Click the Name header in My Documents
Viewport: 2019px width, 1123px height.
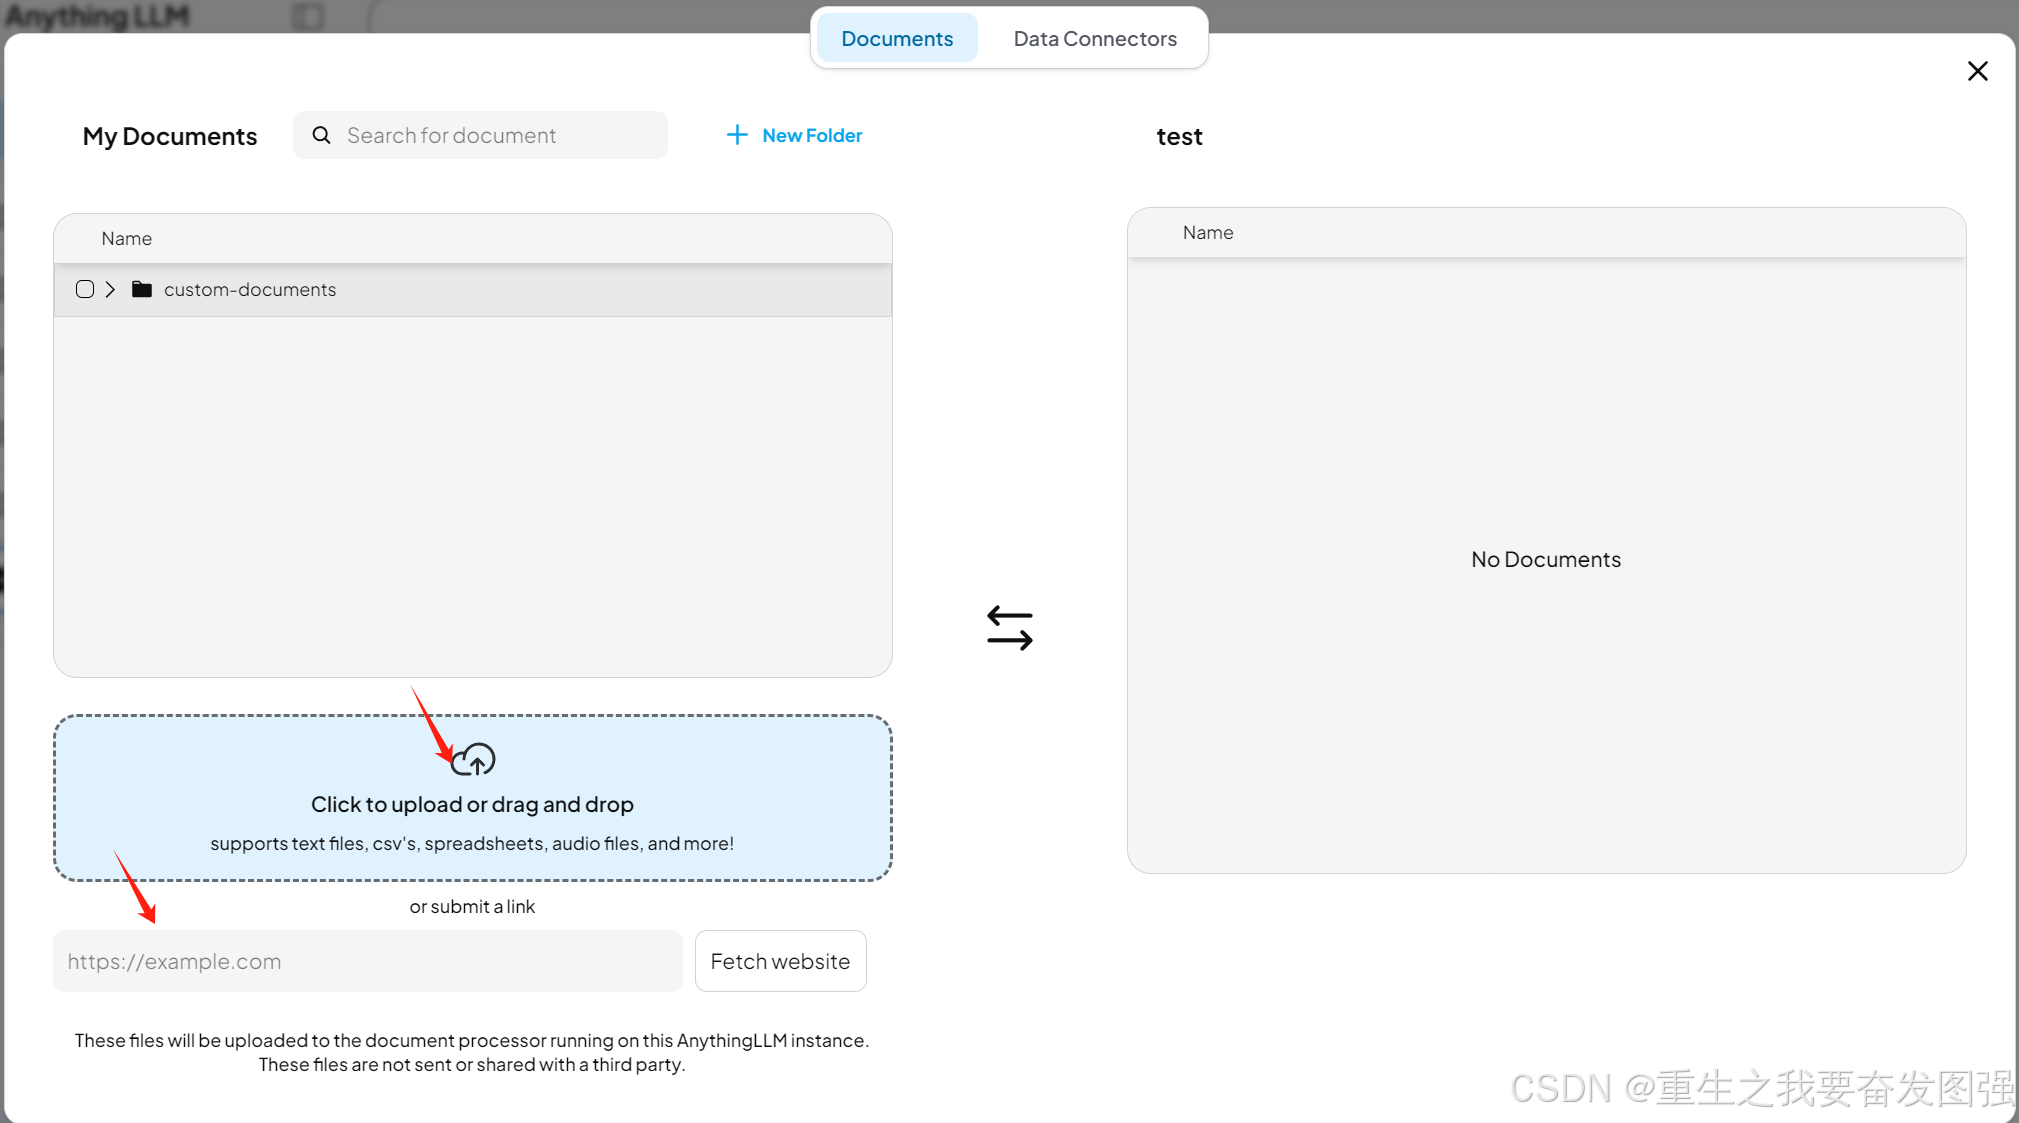(x=126, y=238)
